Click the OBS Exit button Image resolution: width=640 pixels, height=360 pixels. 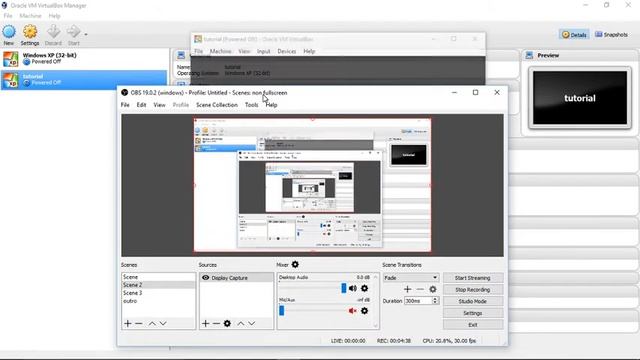[x=473, y=325]
